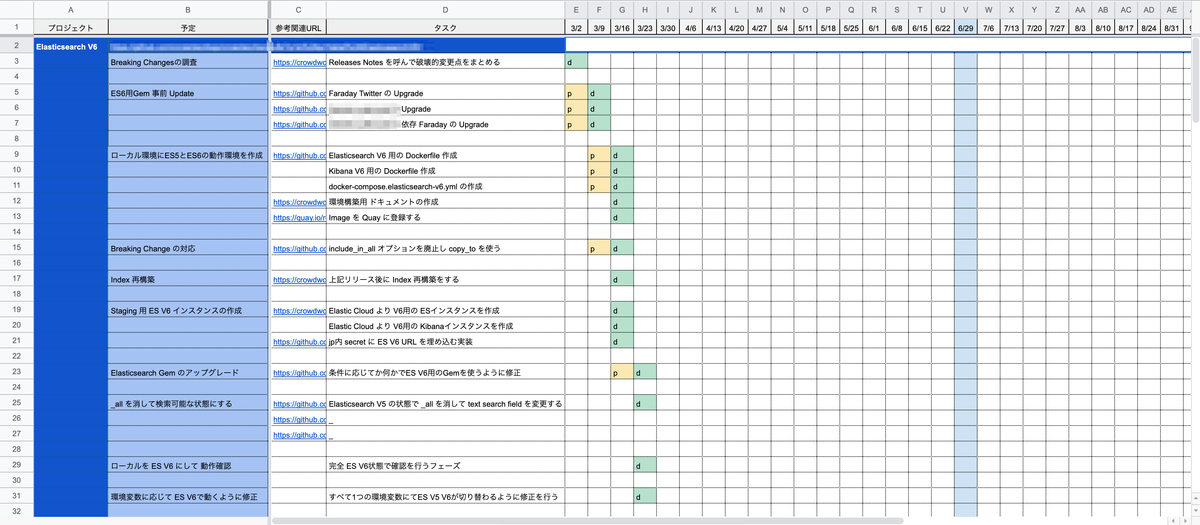
Task: Click the プロジェクト header cell
Action: (x=70, y=27)
